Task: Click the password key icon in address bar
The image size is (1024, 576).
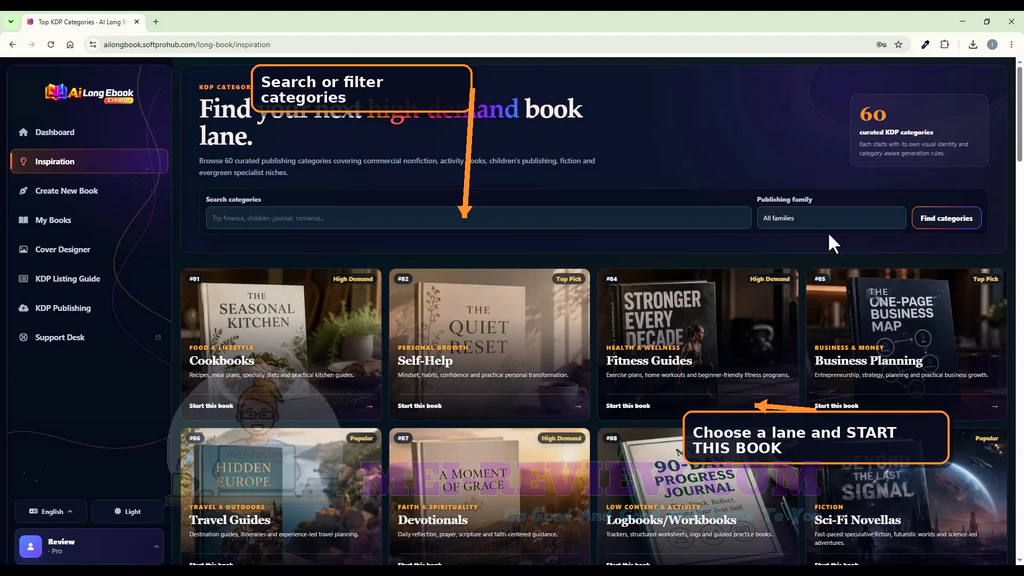Action: point(881,44)
